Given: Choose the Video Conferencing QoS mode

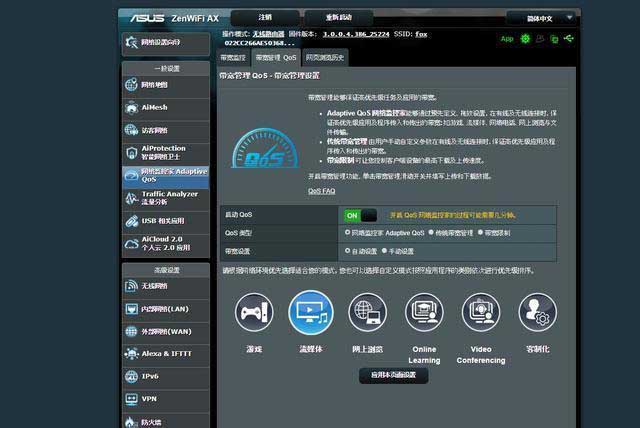Looking at the screenshot, I should point(481,313).
